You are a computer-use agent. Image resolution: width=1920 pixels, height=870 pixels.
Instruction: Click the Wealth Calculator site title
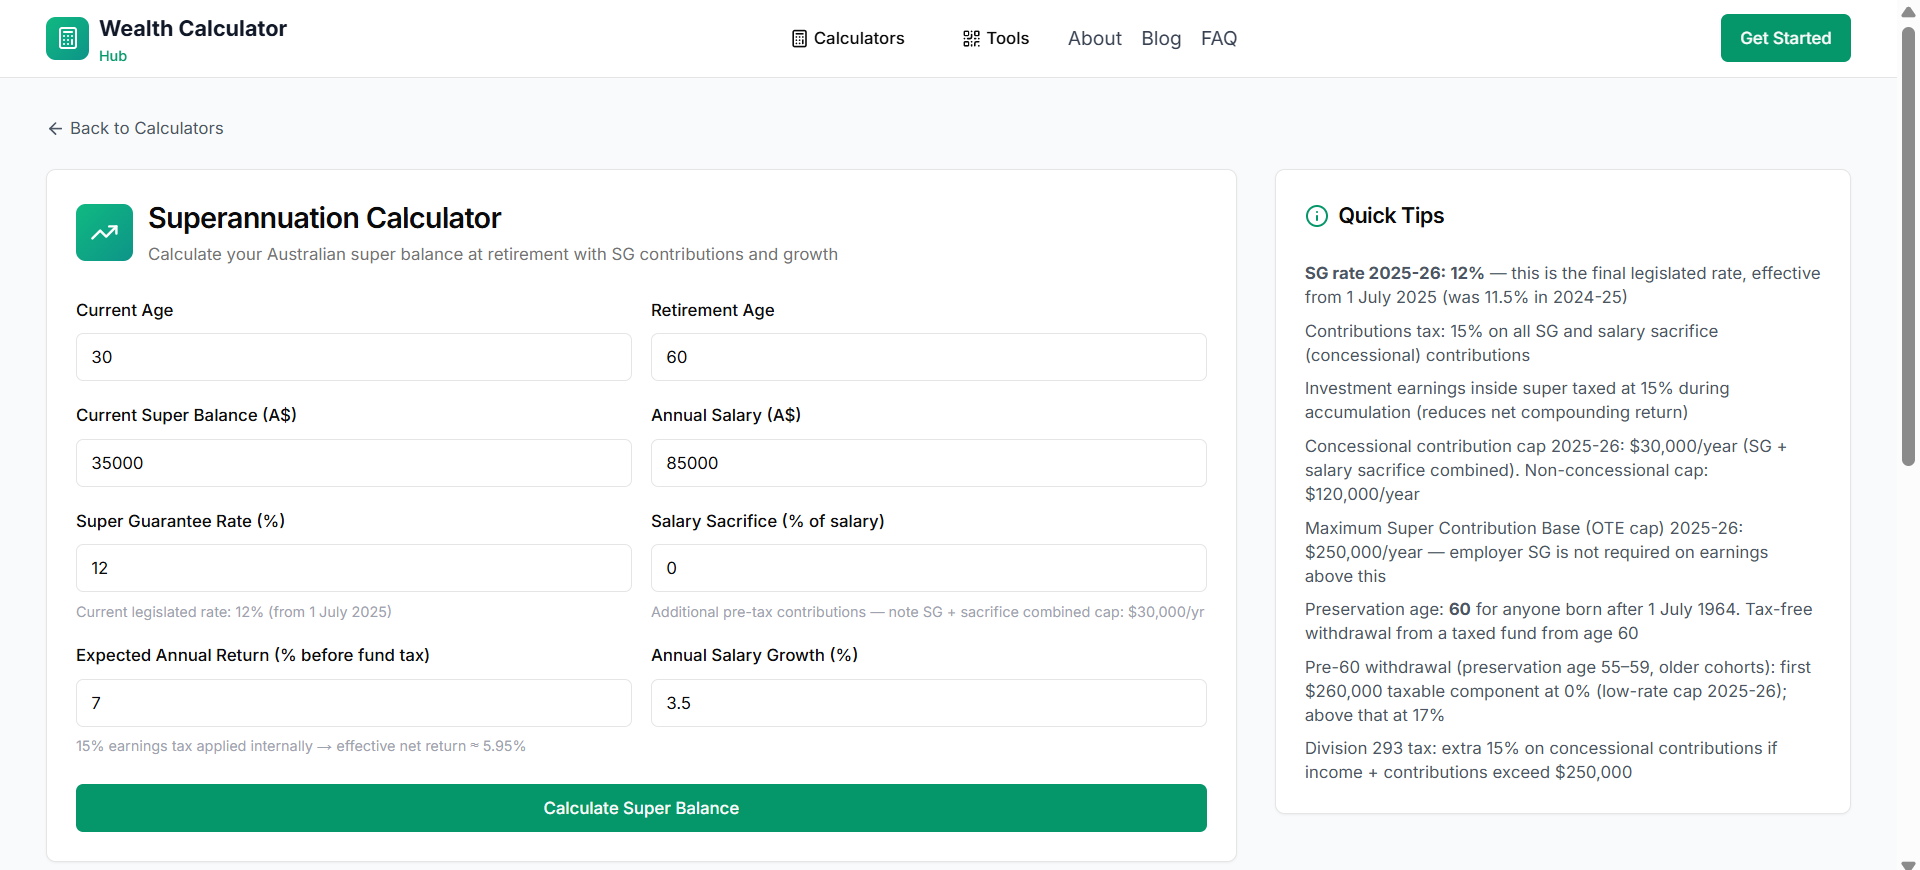(193, 28)
